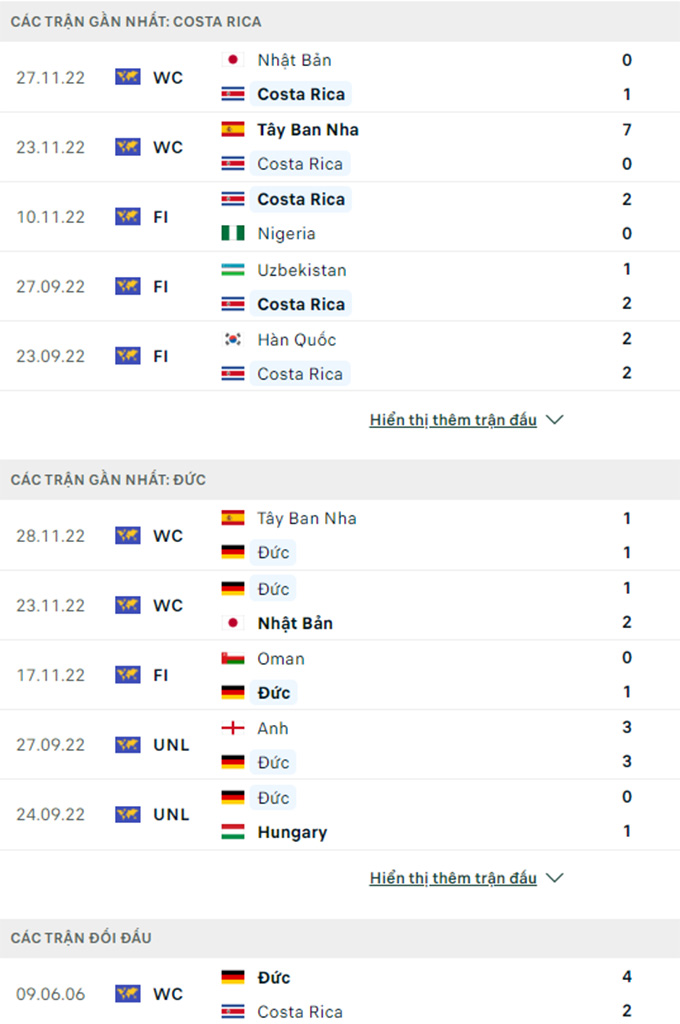Screen dimensions: 680x1024
Task: Click the Hungary team name
Action: click(292, 832)
